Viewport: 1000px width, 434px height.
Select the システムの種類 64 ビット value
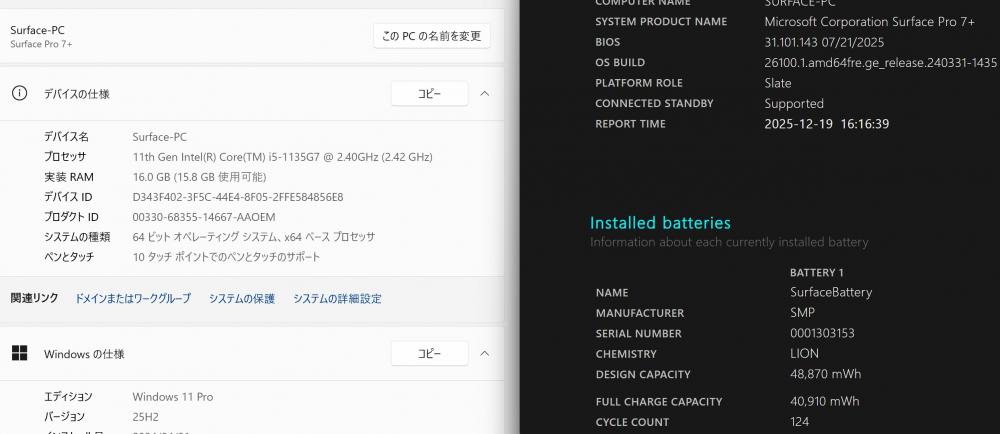click(254, 237)
